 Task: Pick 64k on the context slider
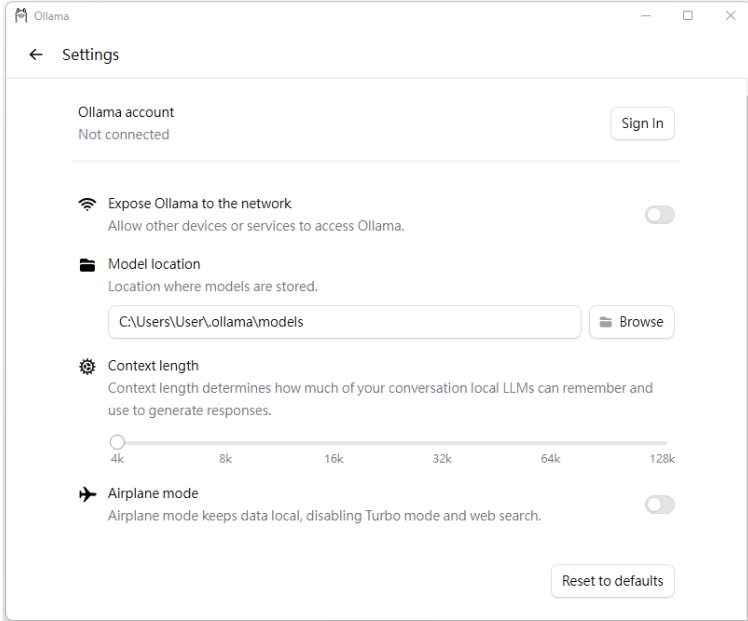pyautogui.click(x=551, y=442)
